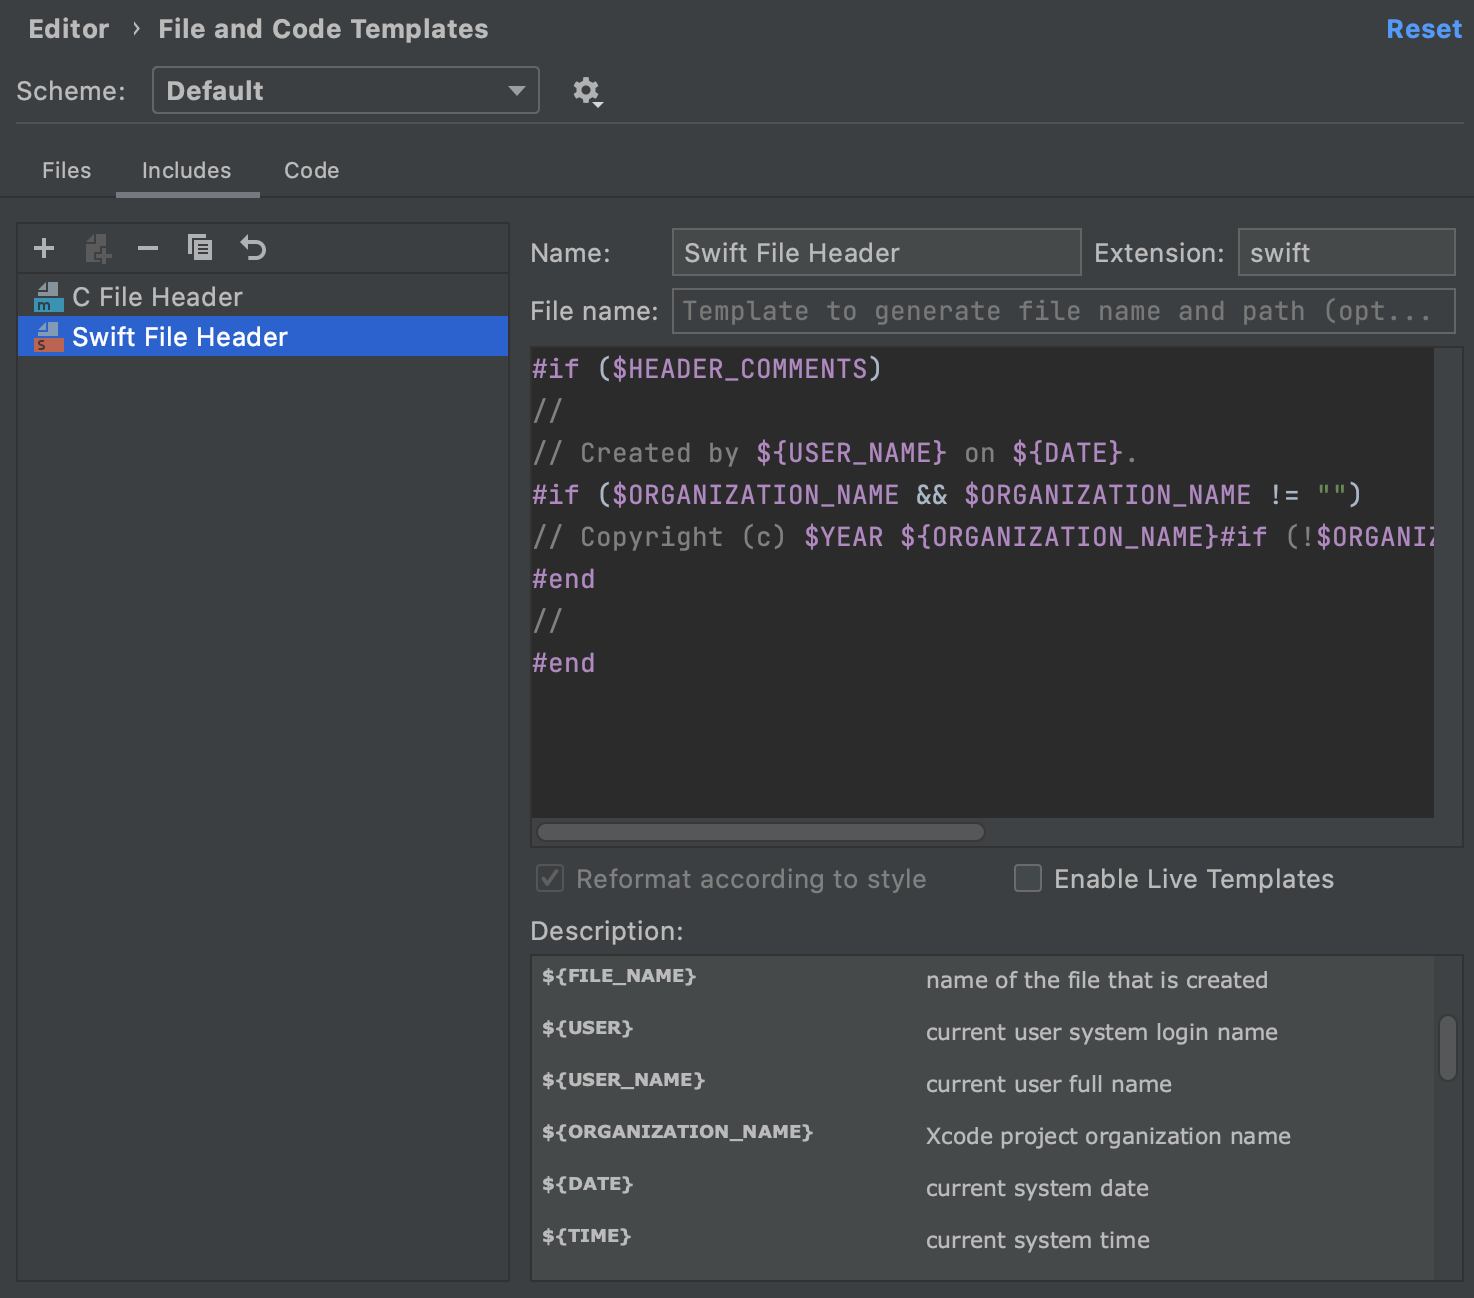Image resolution: width=1474 pixels, height=1298 pixels.
Task: Select C File Header in the list
Action: point(263,297)
